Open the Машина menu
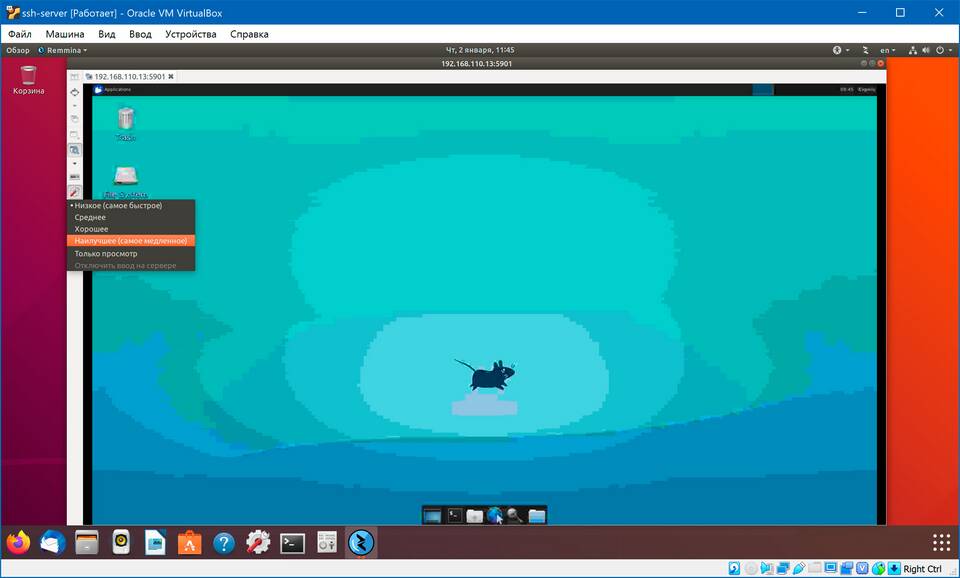Viewport: 960px width, 578px height. coord(65,34)
